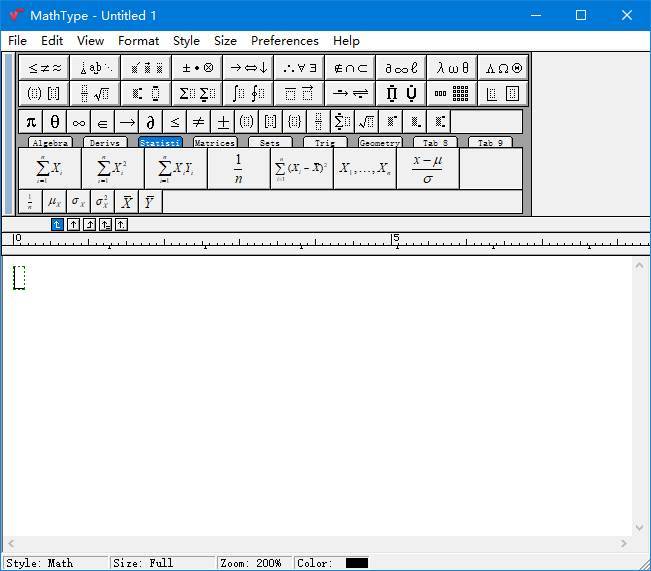Switch to the Sets tab
651x571 pixels.
tap(270, 142)
